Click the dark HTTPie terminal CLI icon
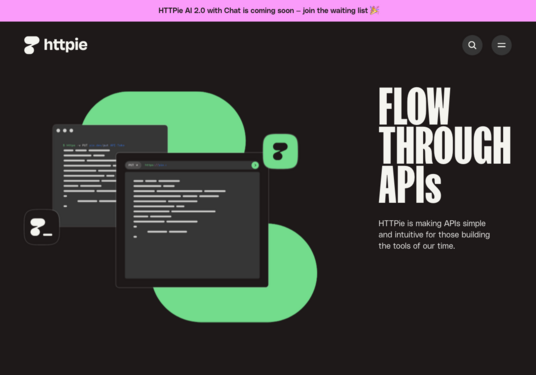536x375 pixels. point(42,227)
